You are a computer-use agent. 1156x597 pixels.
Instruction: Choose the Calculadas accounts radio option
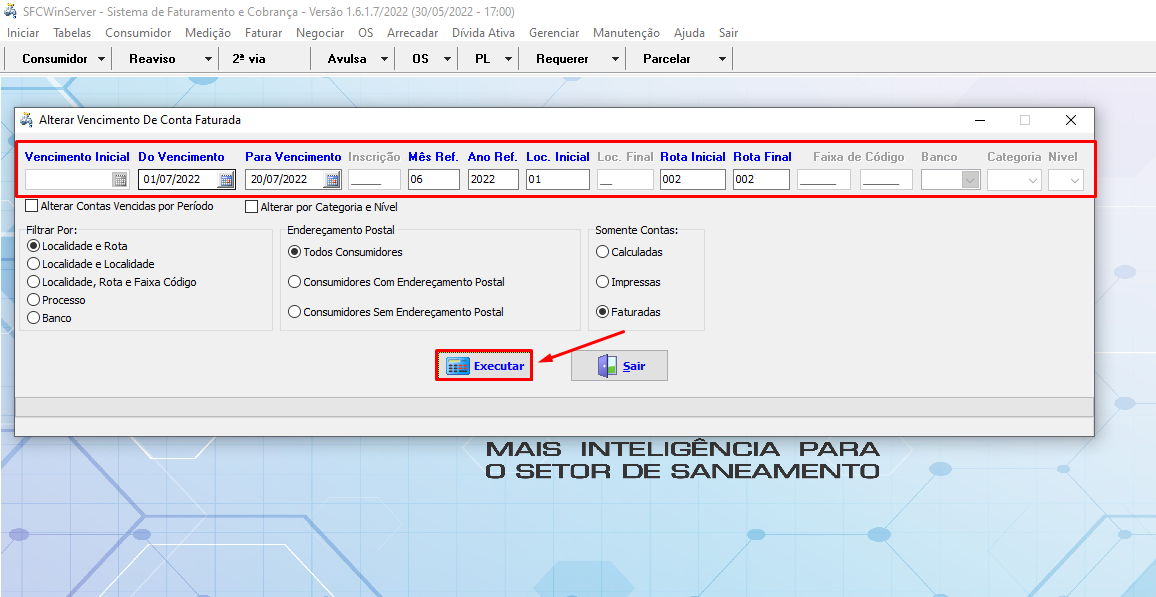click(602, 252)
